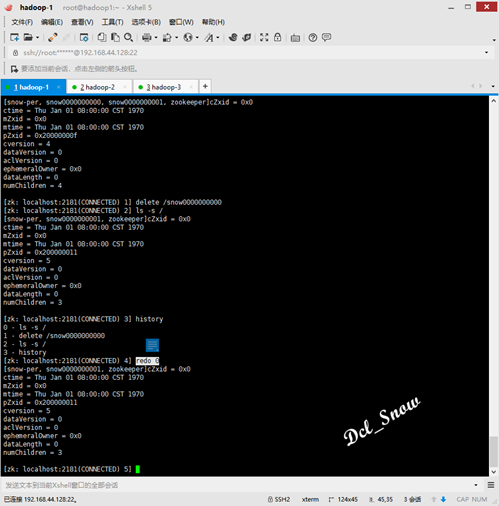Viewport: 499px width, 506px height.
Task: Click the Open Session folder icon
Action: tap(28, 37)
